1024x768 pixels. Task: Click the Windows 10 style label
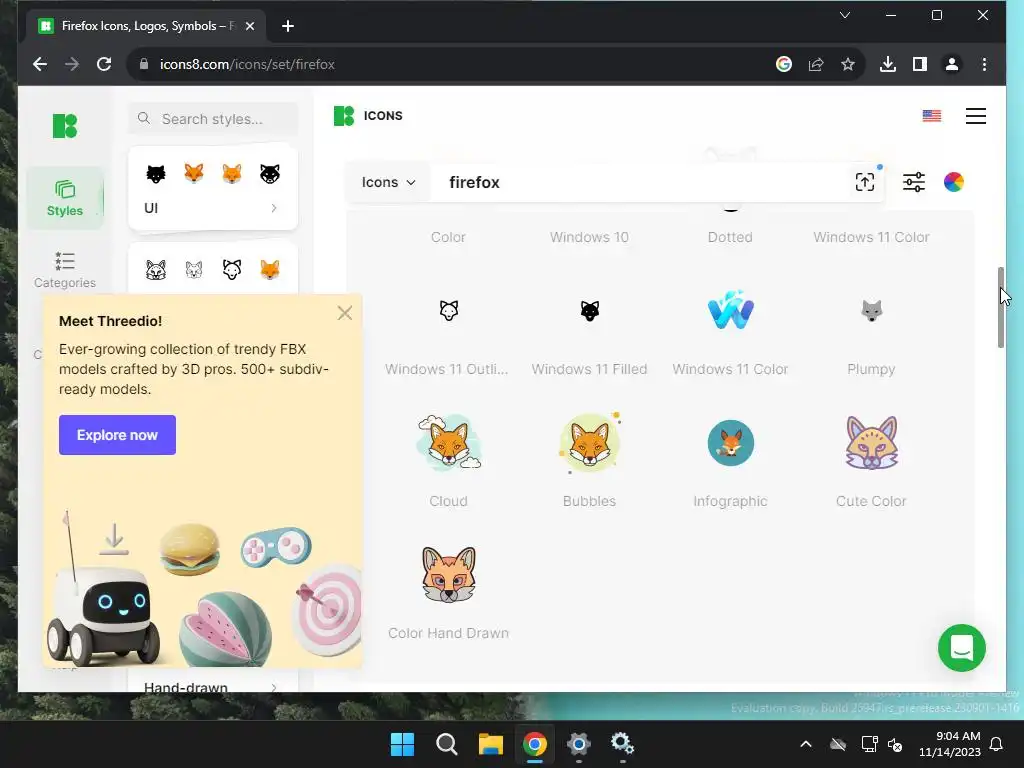(589, 237)
